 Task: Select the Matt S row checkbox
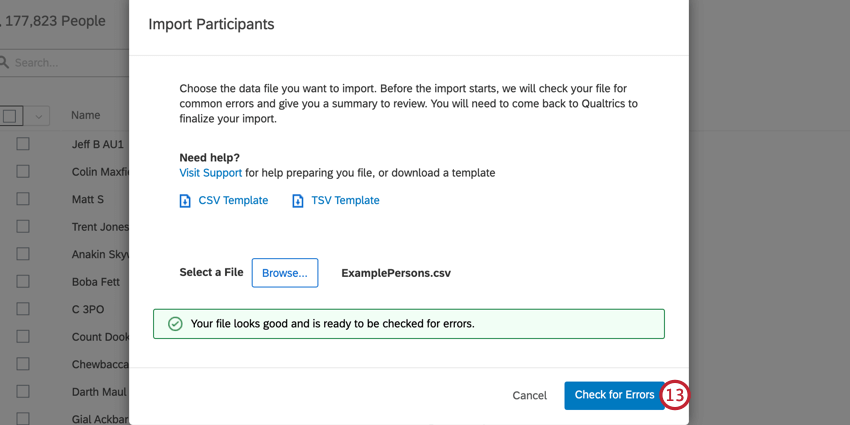click(23, 199)
